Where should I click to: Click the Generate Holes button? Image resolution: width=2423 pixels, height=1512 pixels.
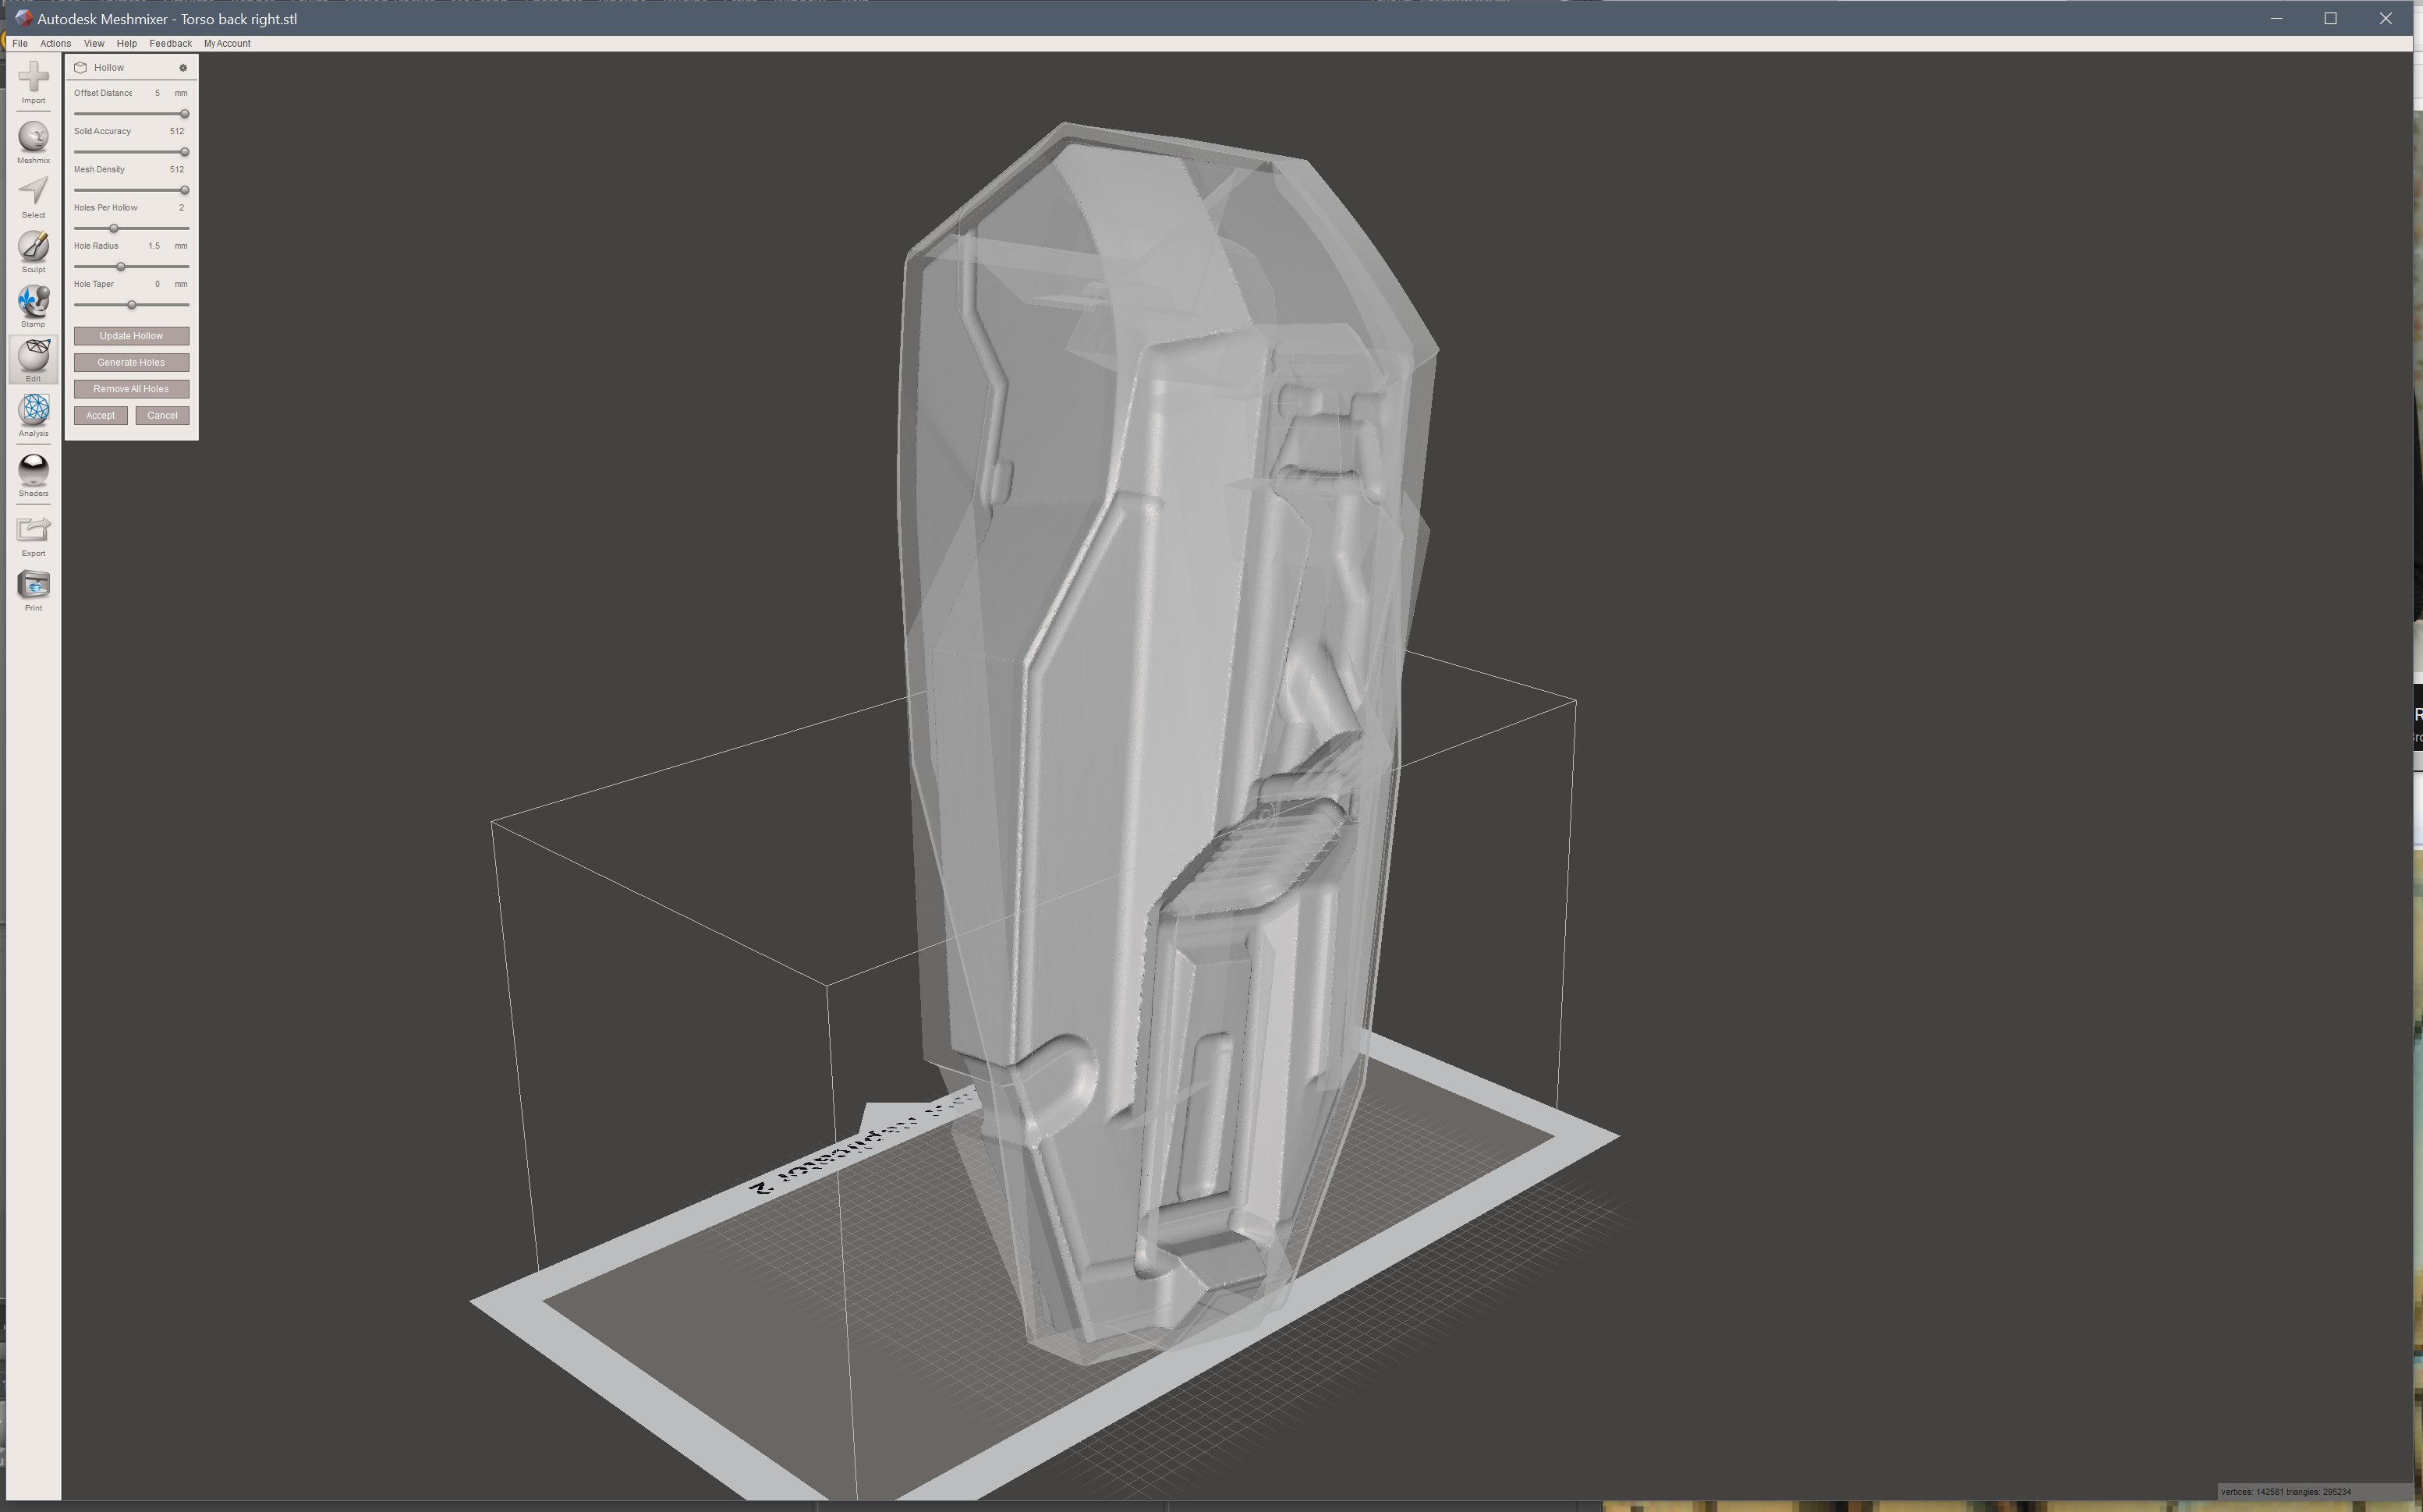pyautogui.click(x=131, y=363)
